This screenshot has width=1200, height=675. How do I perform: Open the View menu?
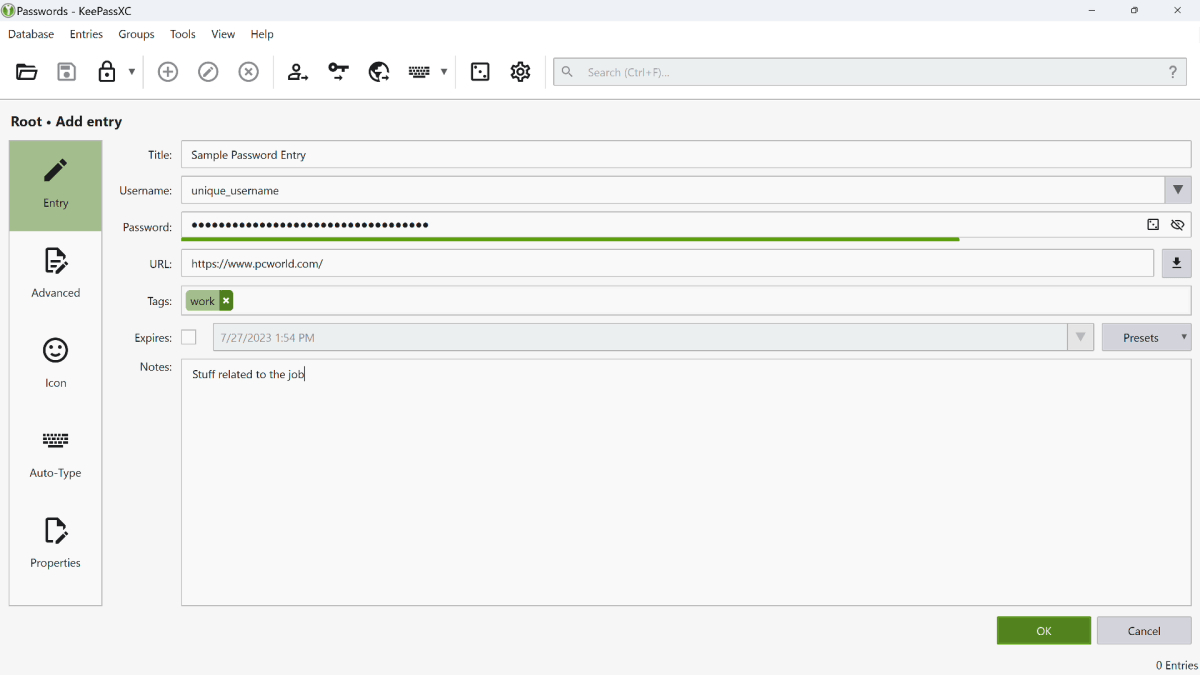pos(223,34)
